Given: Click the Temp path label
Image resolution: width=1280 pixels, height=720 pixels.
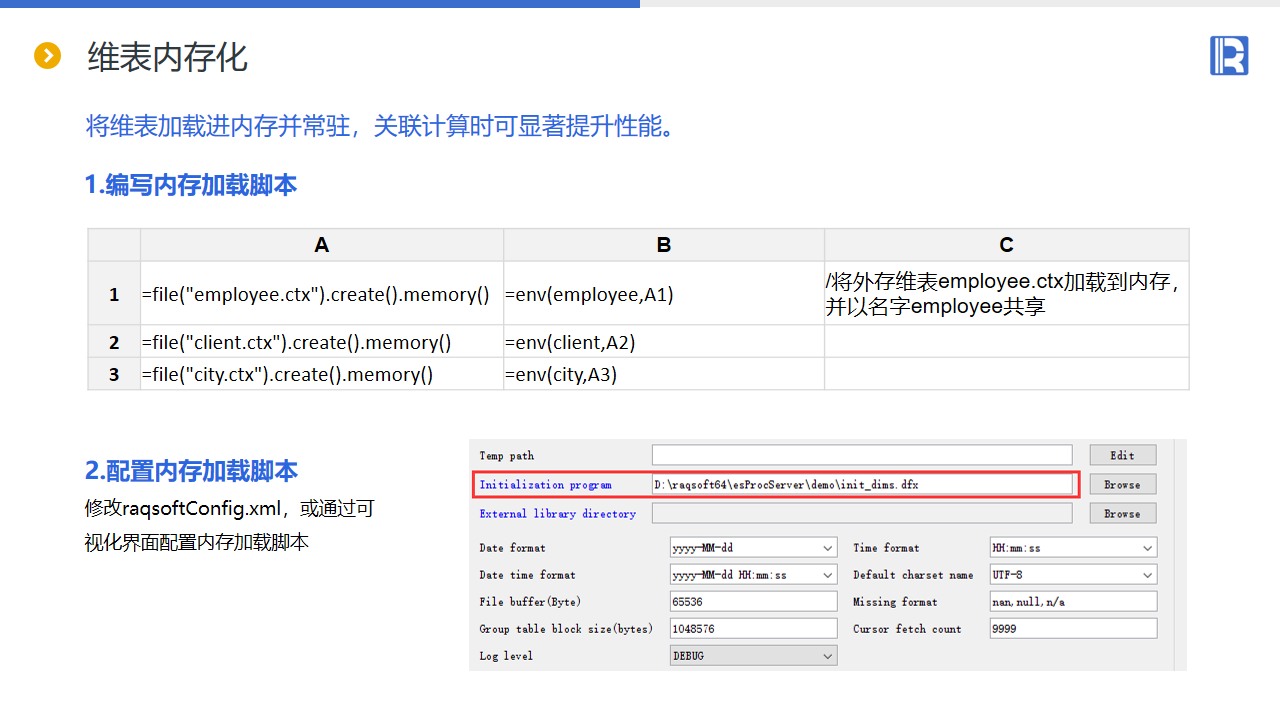Looking at the screenshot, I should (x=507, y=456).
